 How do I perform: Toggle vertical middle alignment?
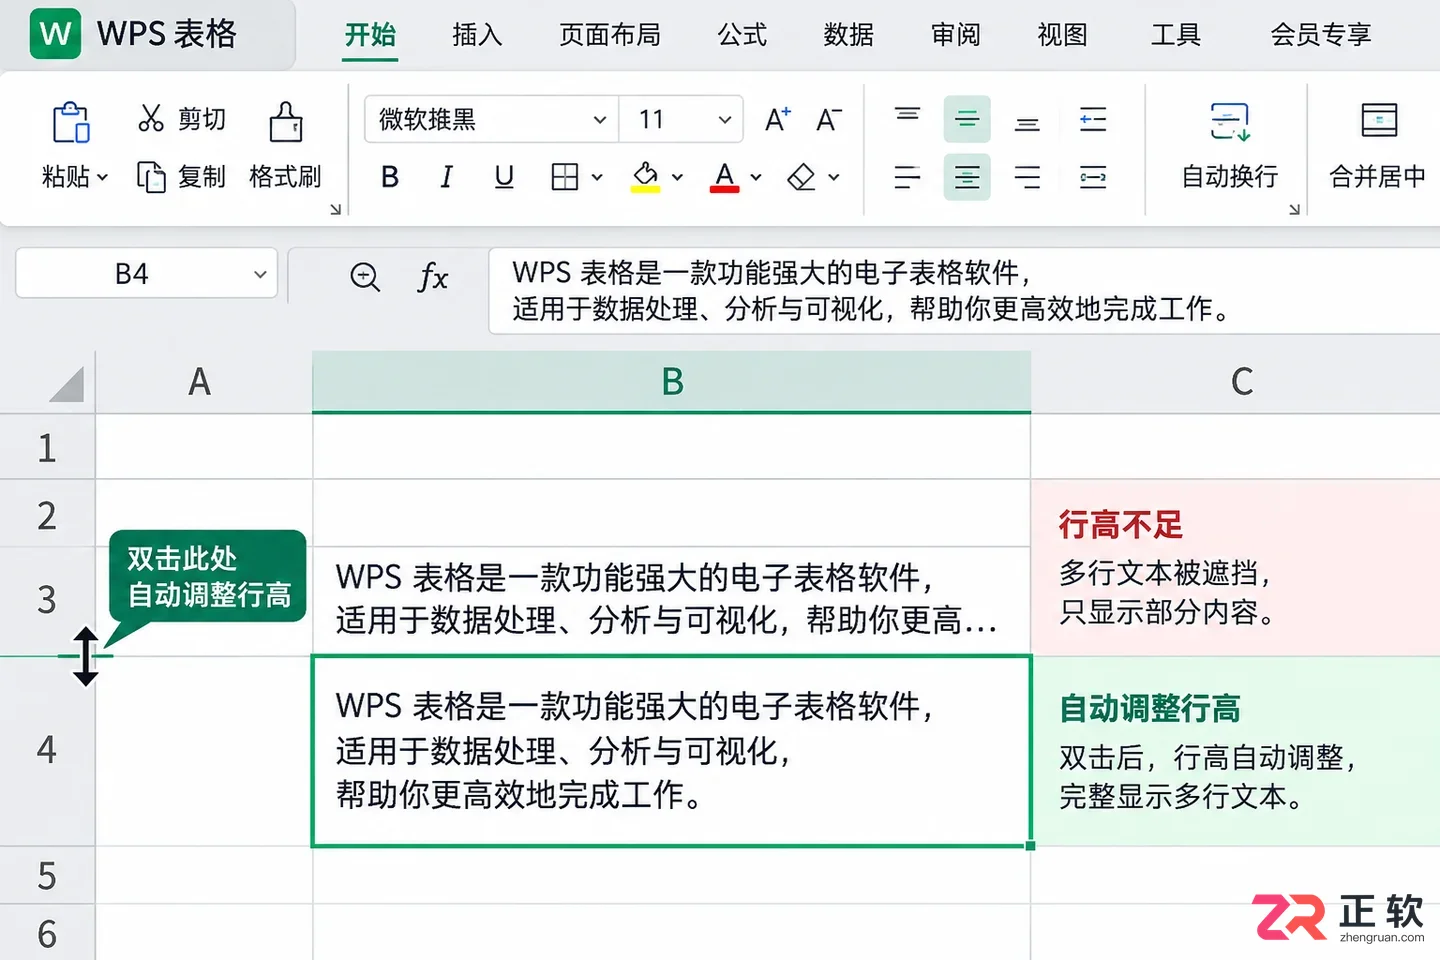(967, 119)
